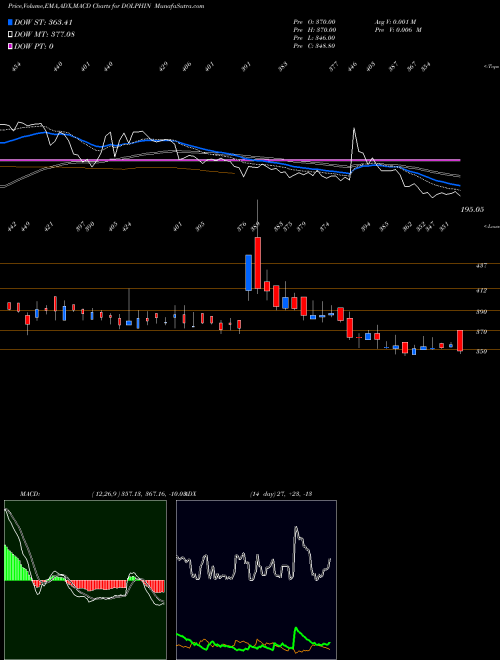Viewport: 500px width, 660px height.
Task: Click the Pre C: 348.80 value
Action: [x=314, y=46]
